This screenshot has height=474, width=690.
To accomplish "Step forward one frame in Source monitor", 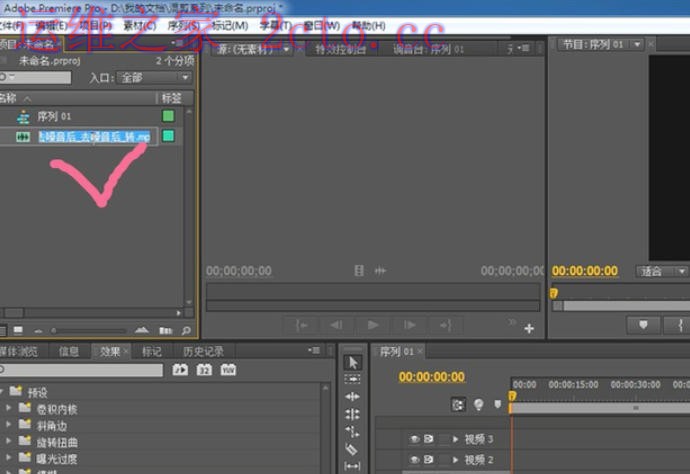I will coord(410,325).
